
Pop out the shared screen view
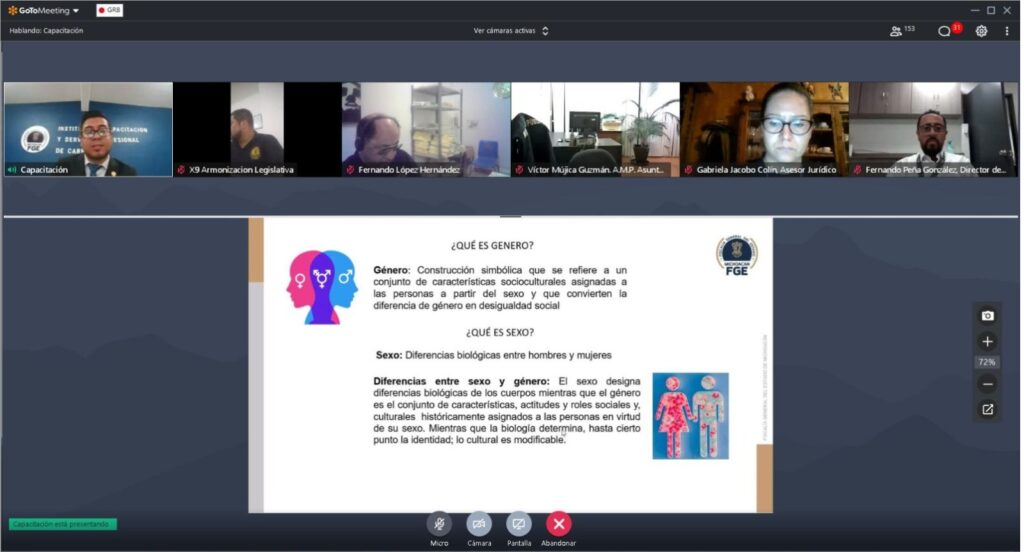pos(987,409)
